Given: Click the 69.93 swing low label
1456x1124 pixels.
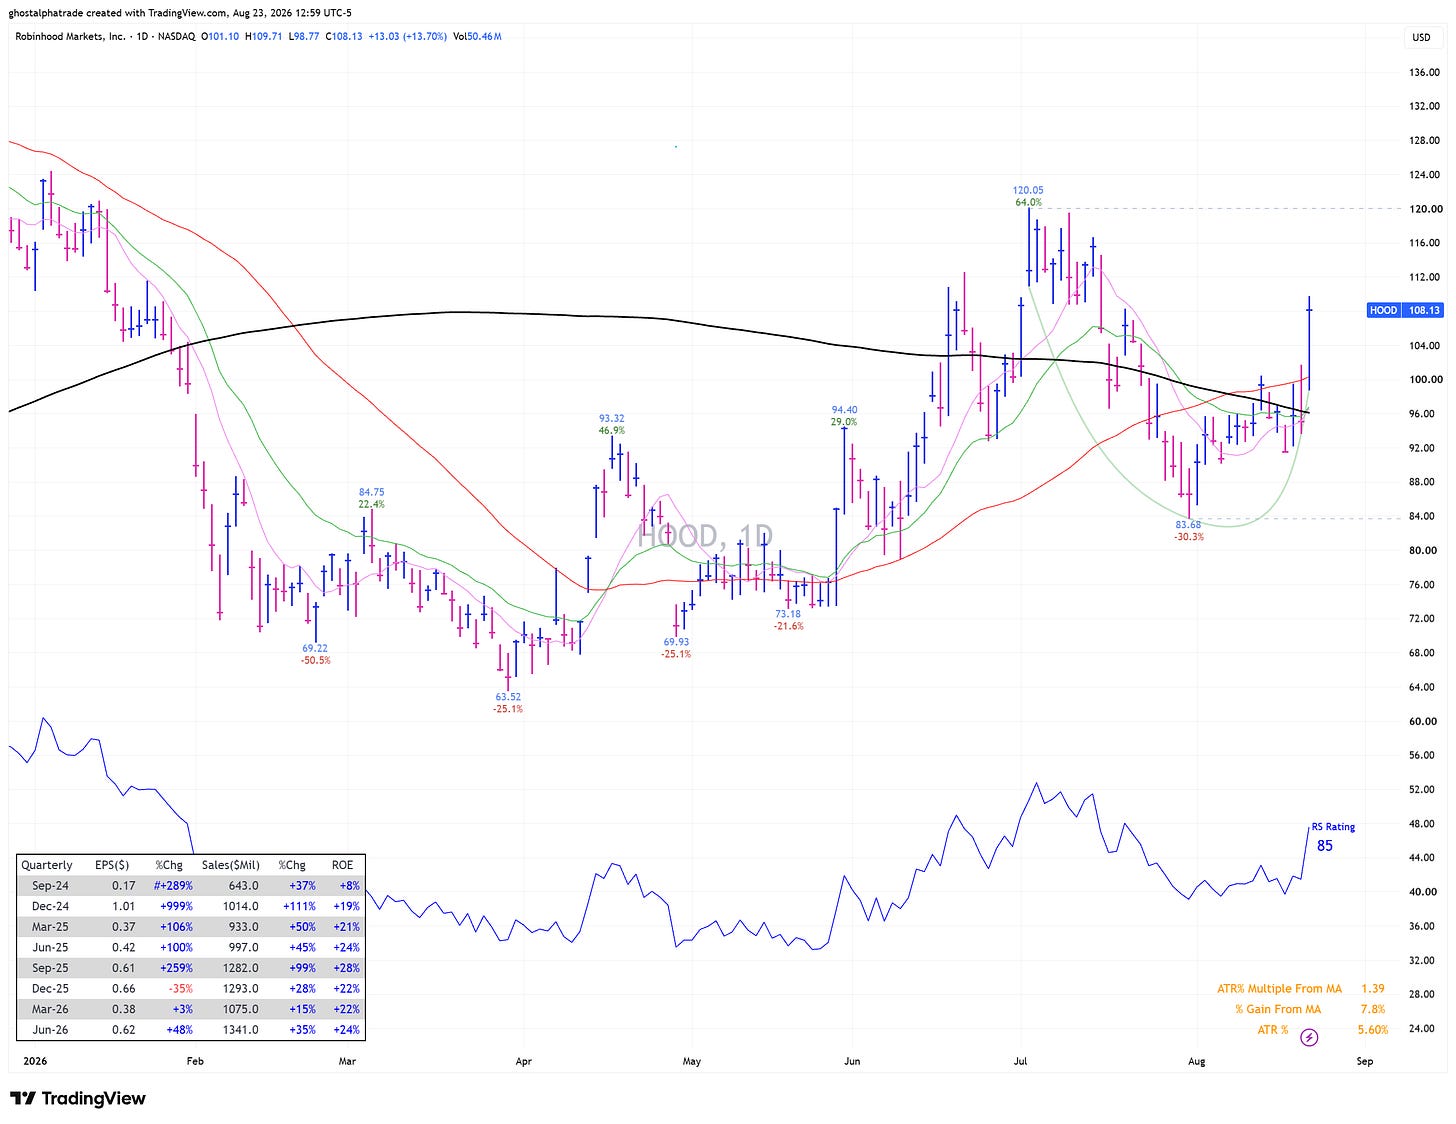Looking at the screenshot, I should [x=676, y=642].
